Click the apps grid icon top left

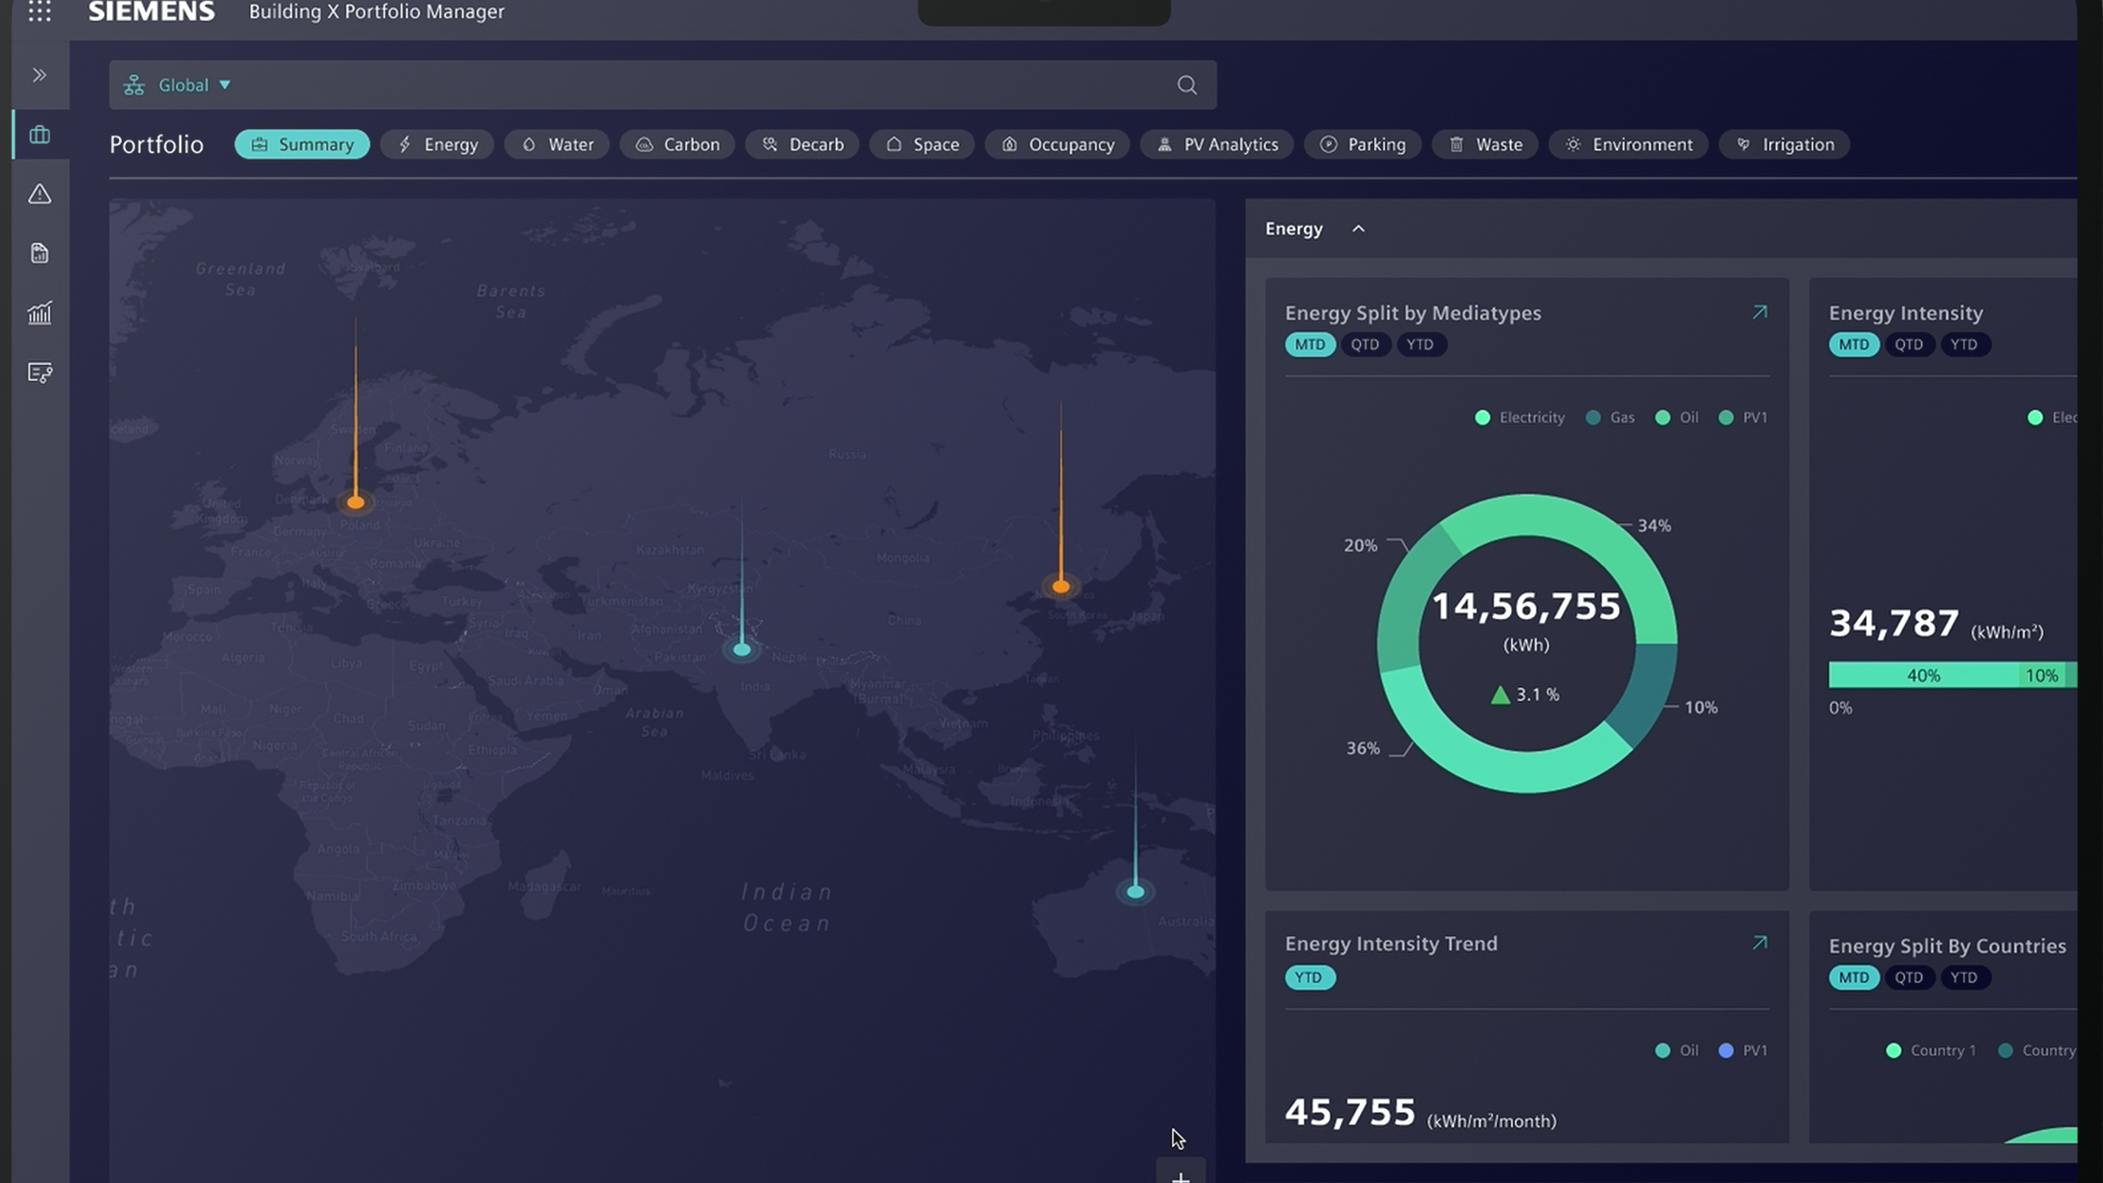pos(40,11)
